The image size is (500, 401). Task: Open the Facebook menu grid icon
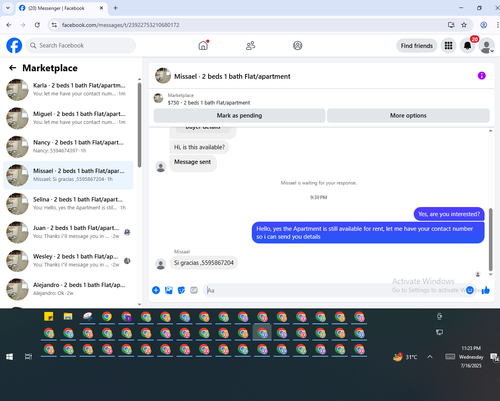[x=448, y=45]
